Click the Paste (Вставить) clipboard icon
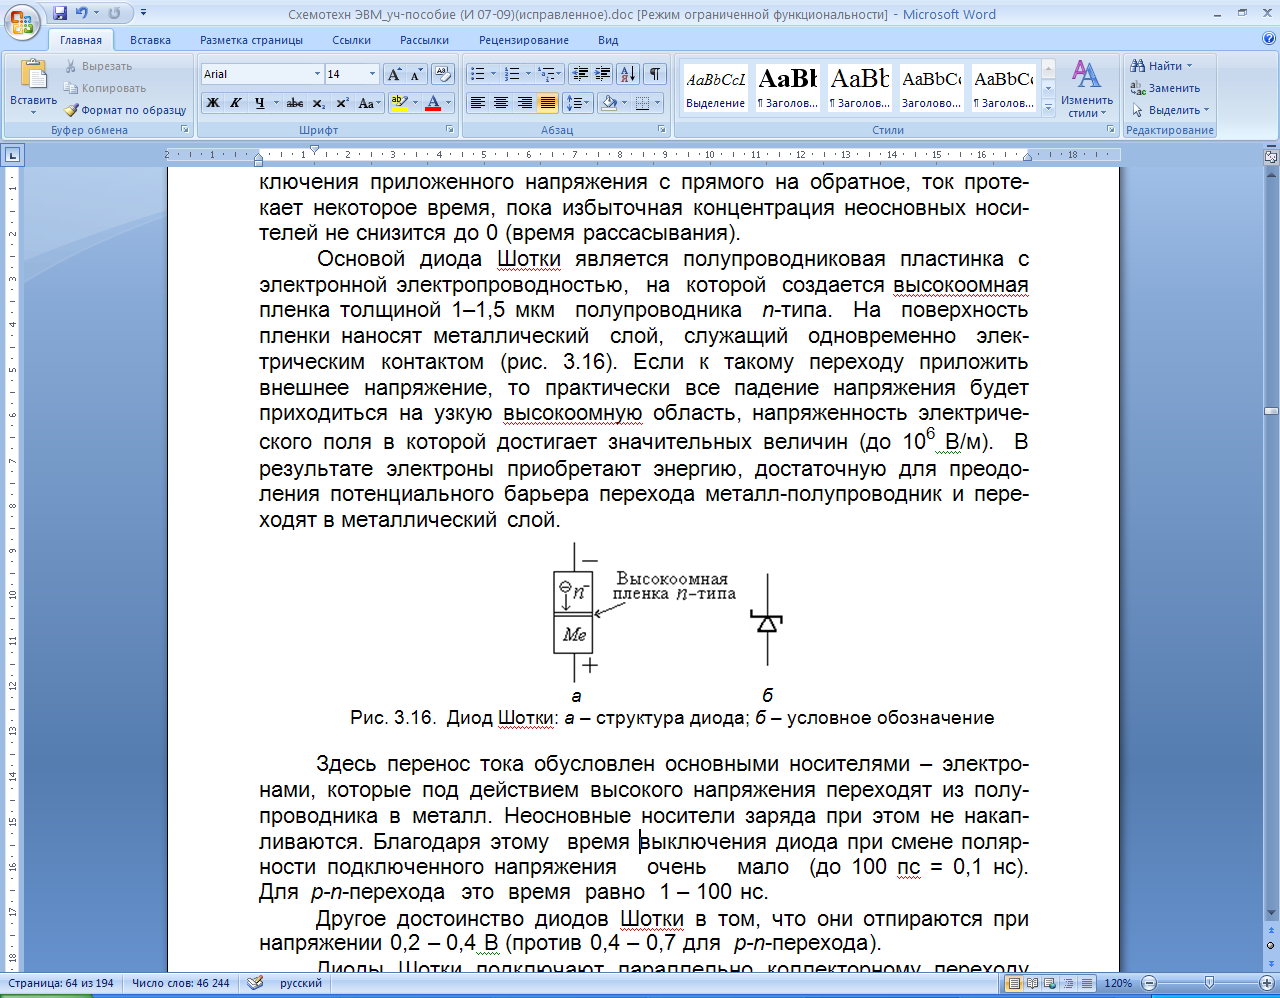Viewport: 1280px width, 998px height. coord(34,75)
